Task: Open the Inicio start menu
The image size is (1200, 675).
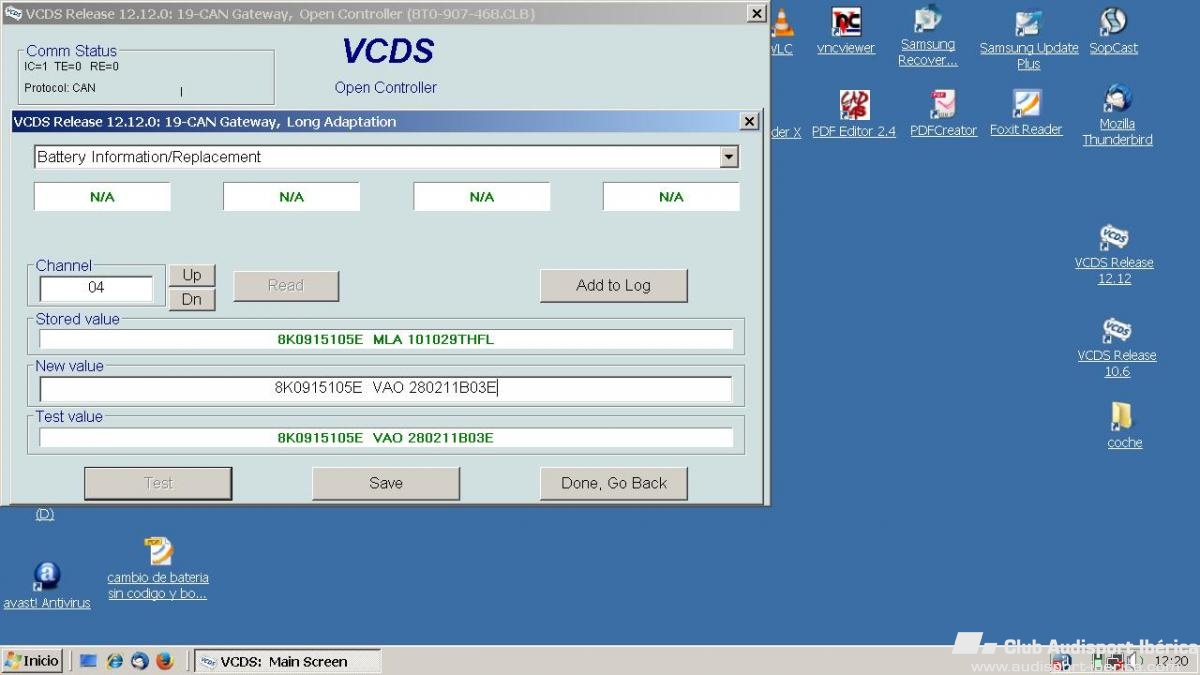Action: pyautogui.click(x=33, y=661)
